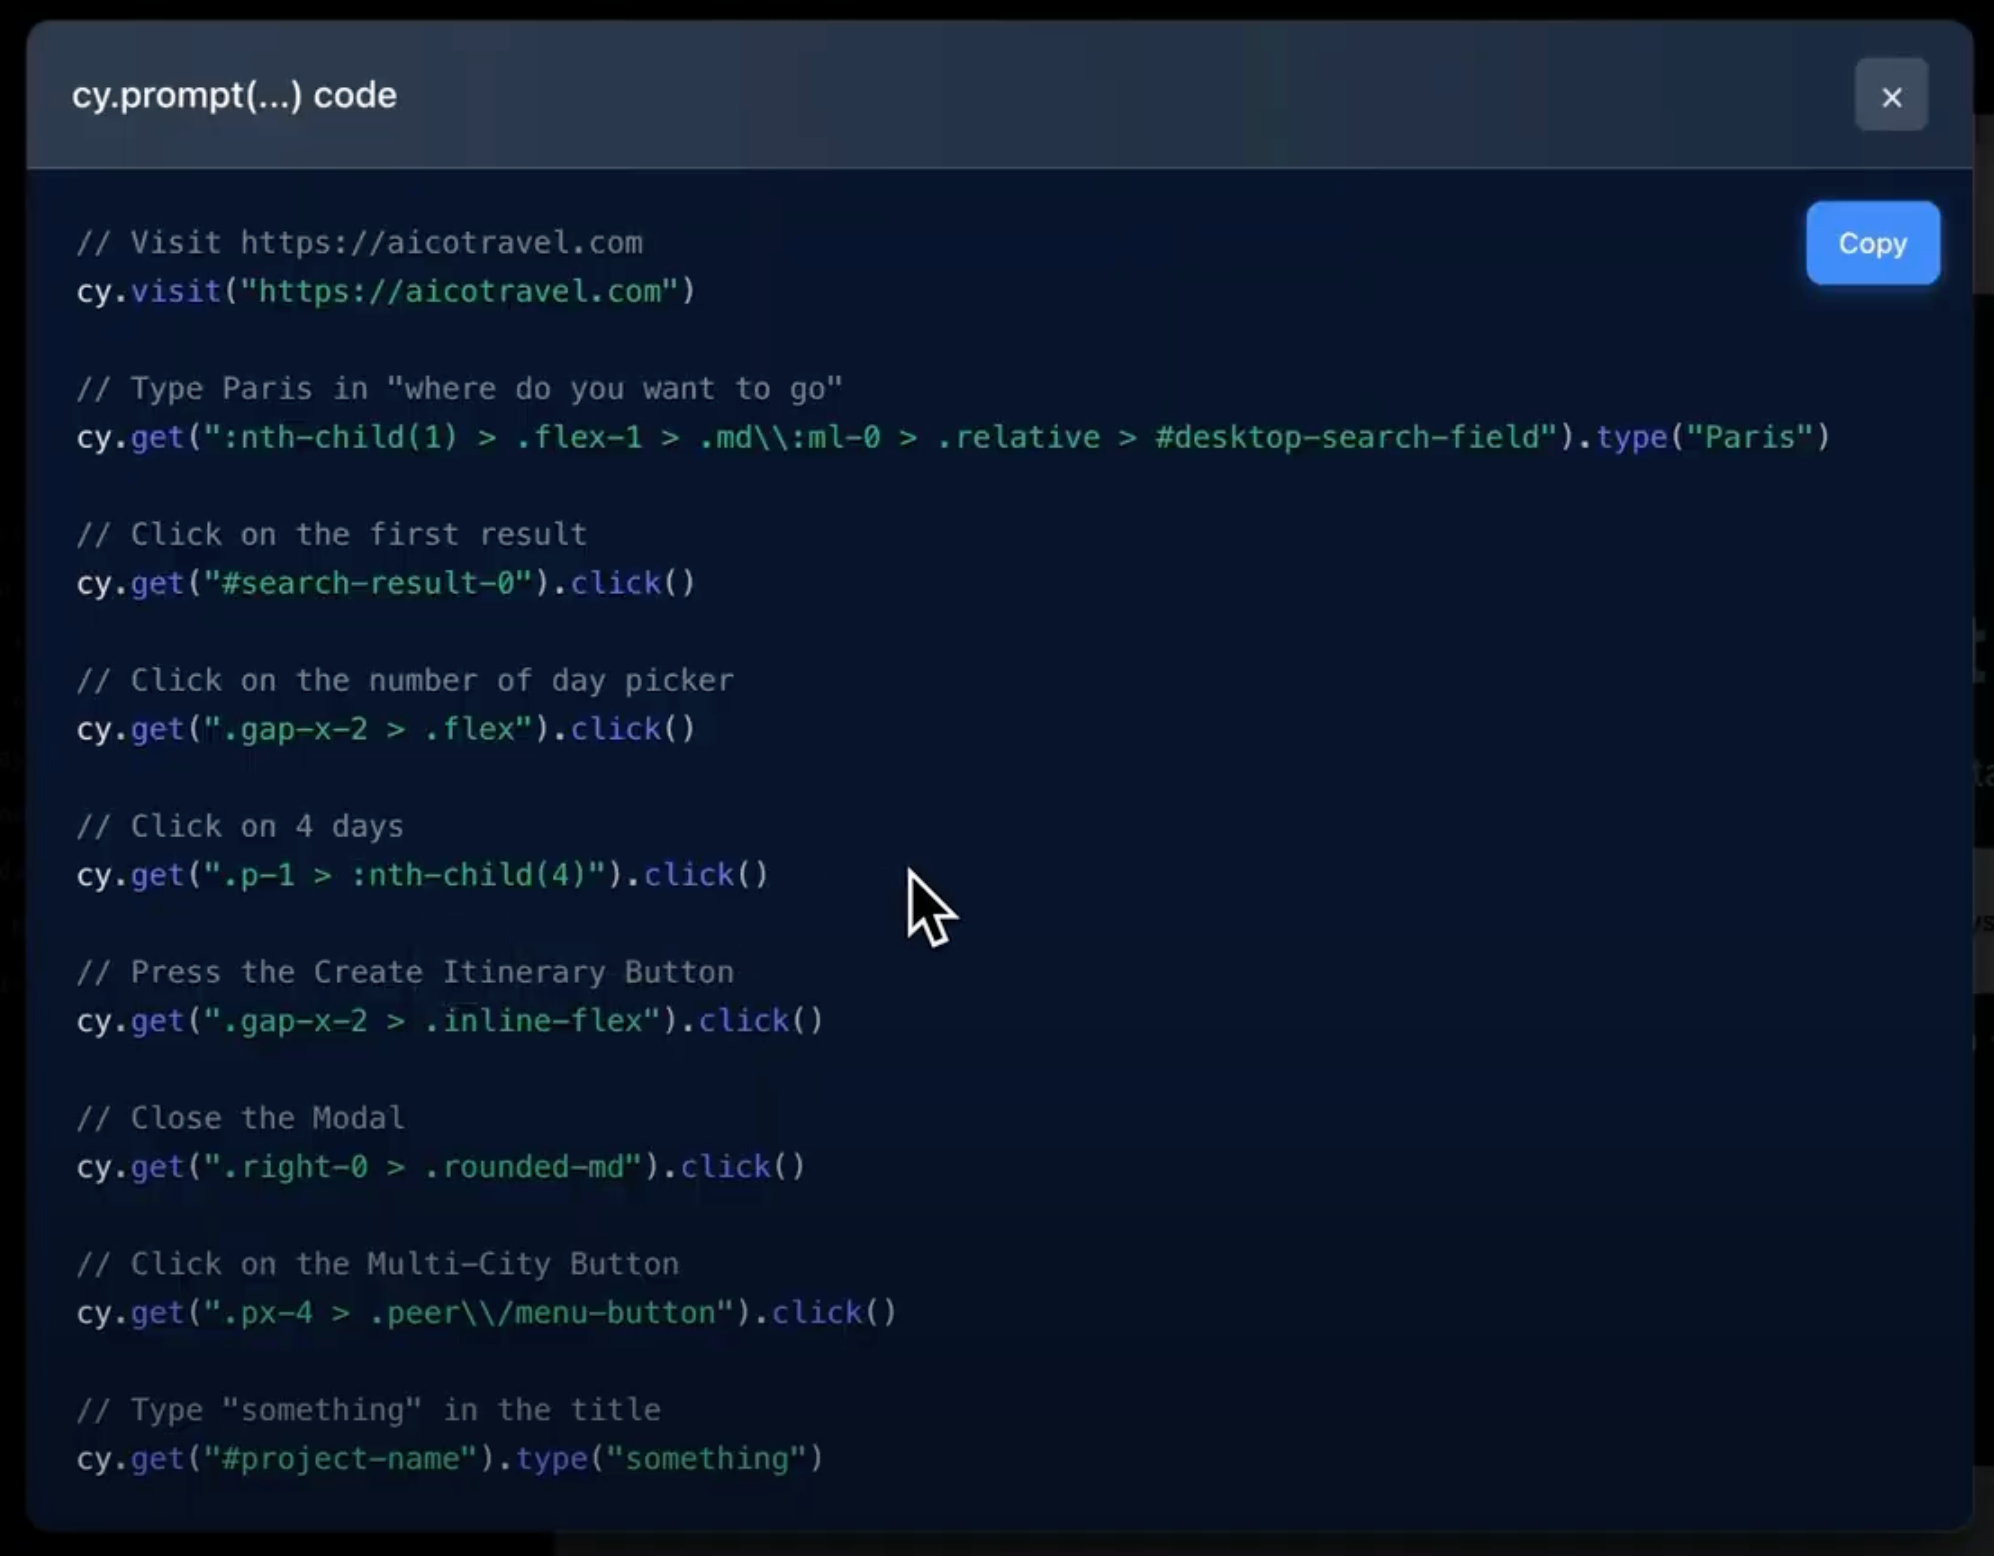Click the Copy button

point(1871,243)
